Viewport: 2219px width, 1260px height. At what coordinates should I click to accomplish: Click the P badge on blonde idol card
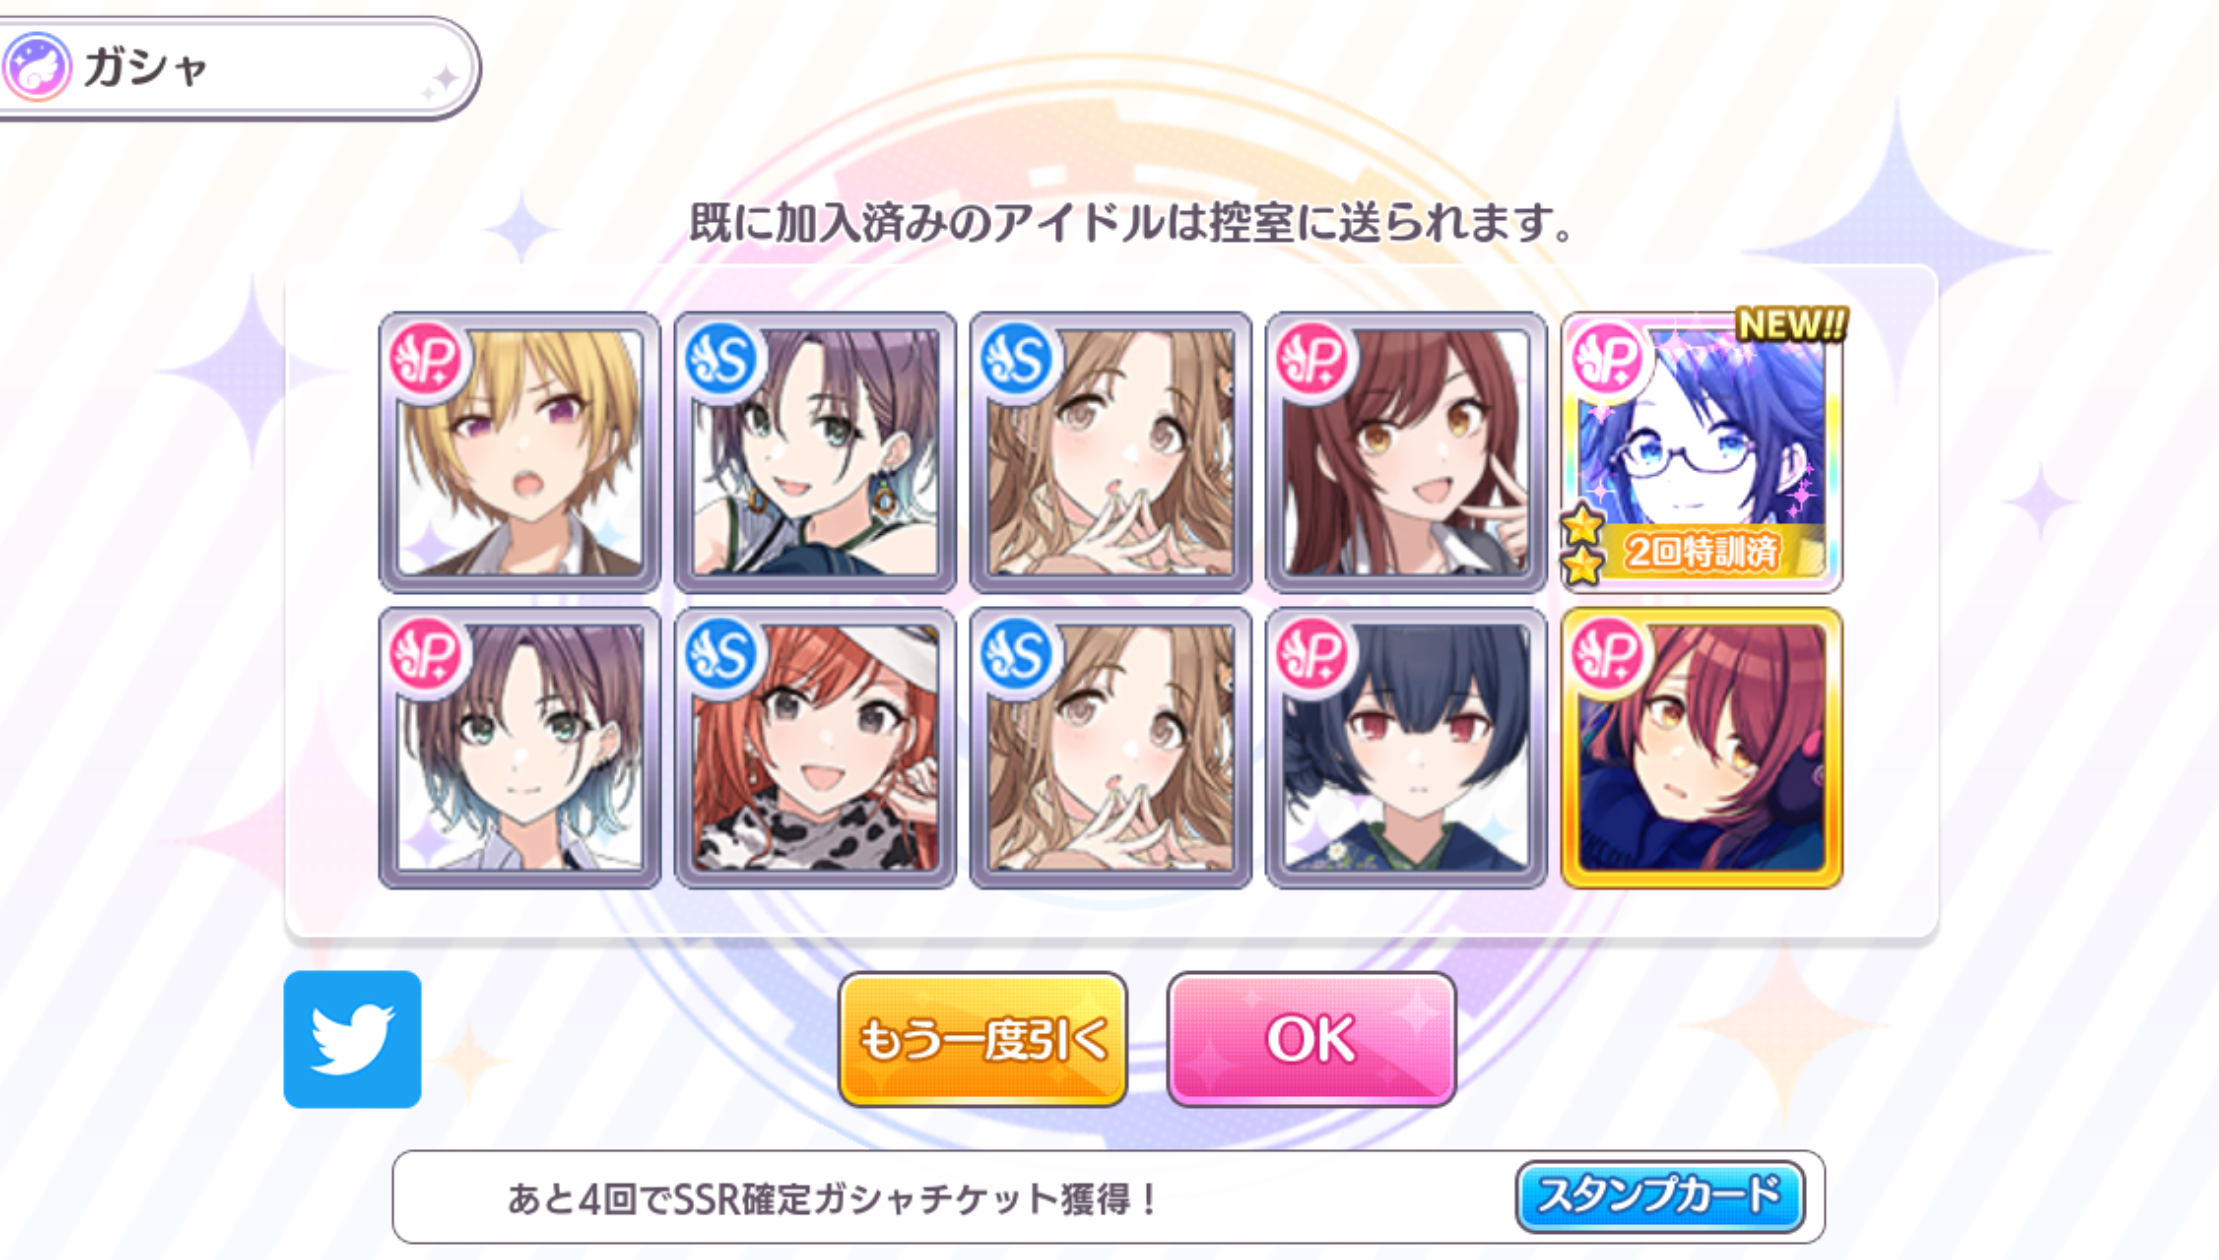tap(425, 358)
